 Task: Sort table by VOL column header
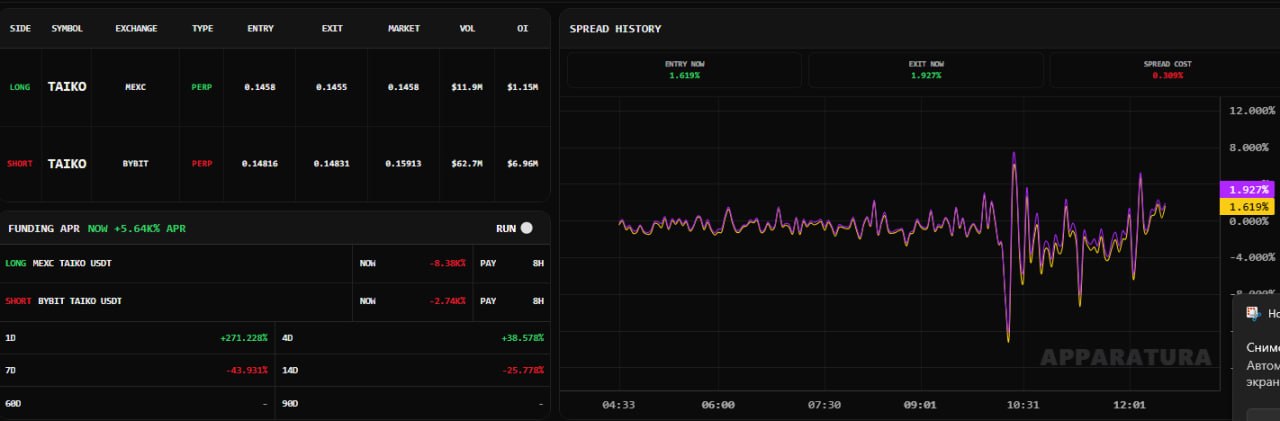[x=467, y=29]
